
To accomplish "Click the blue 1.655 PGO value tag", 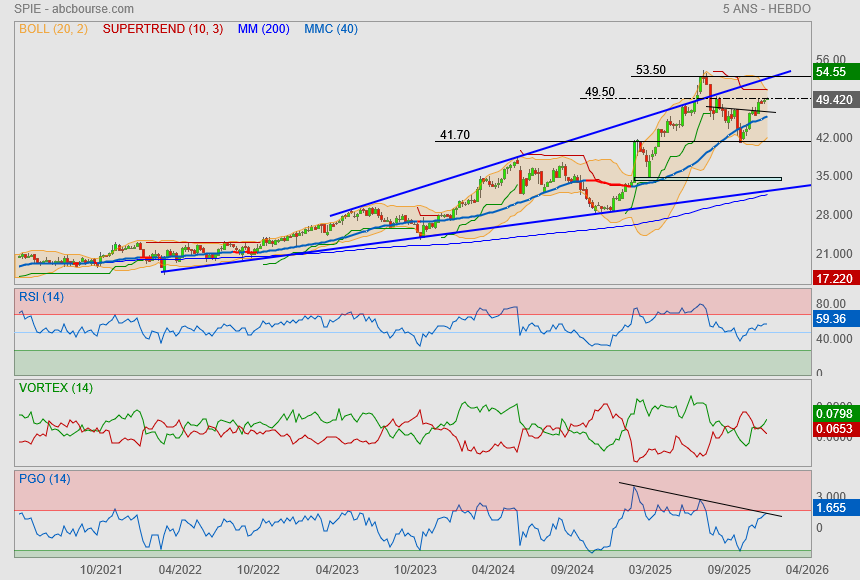I will click(832, 508).
